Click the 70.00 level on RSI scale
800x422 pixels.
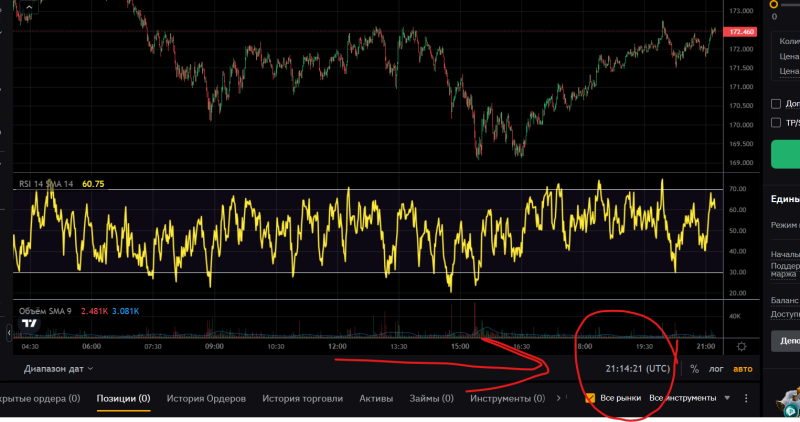point(738,189)
